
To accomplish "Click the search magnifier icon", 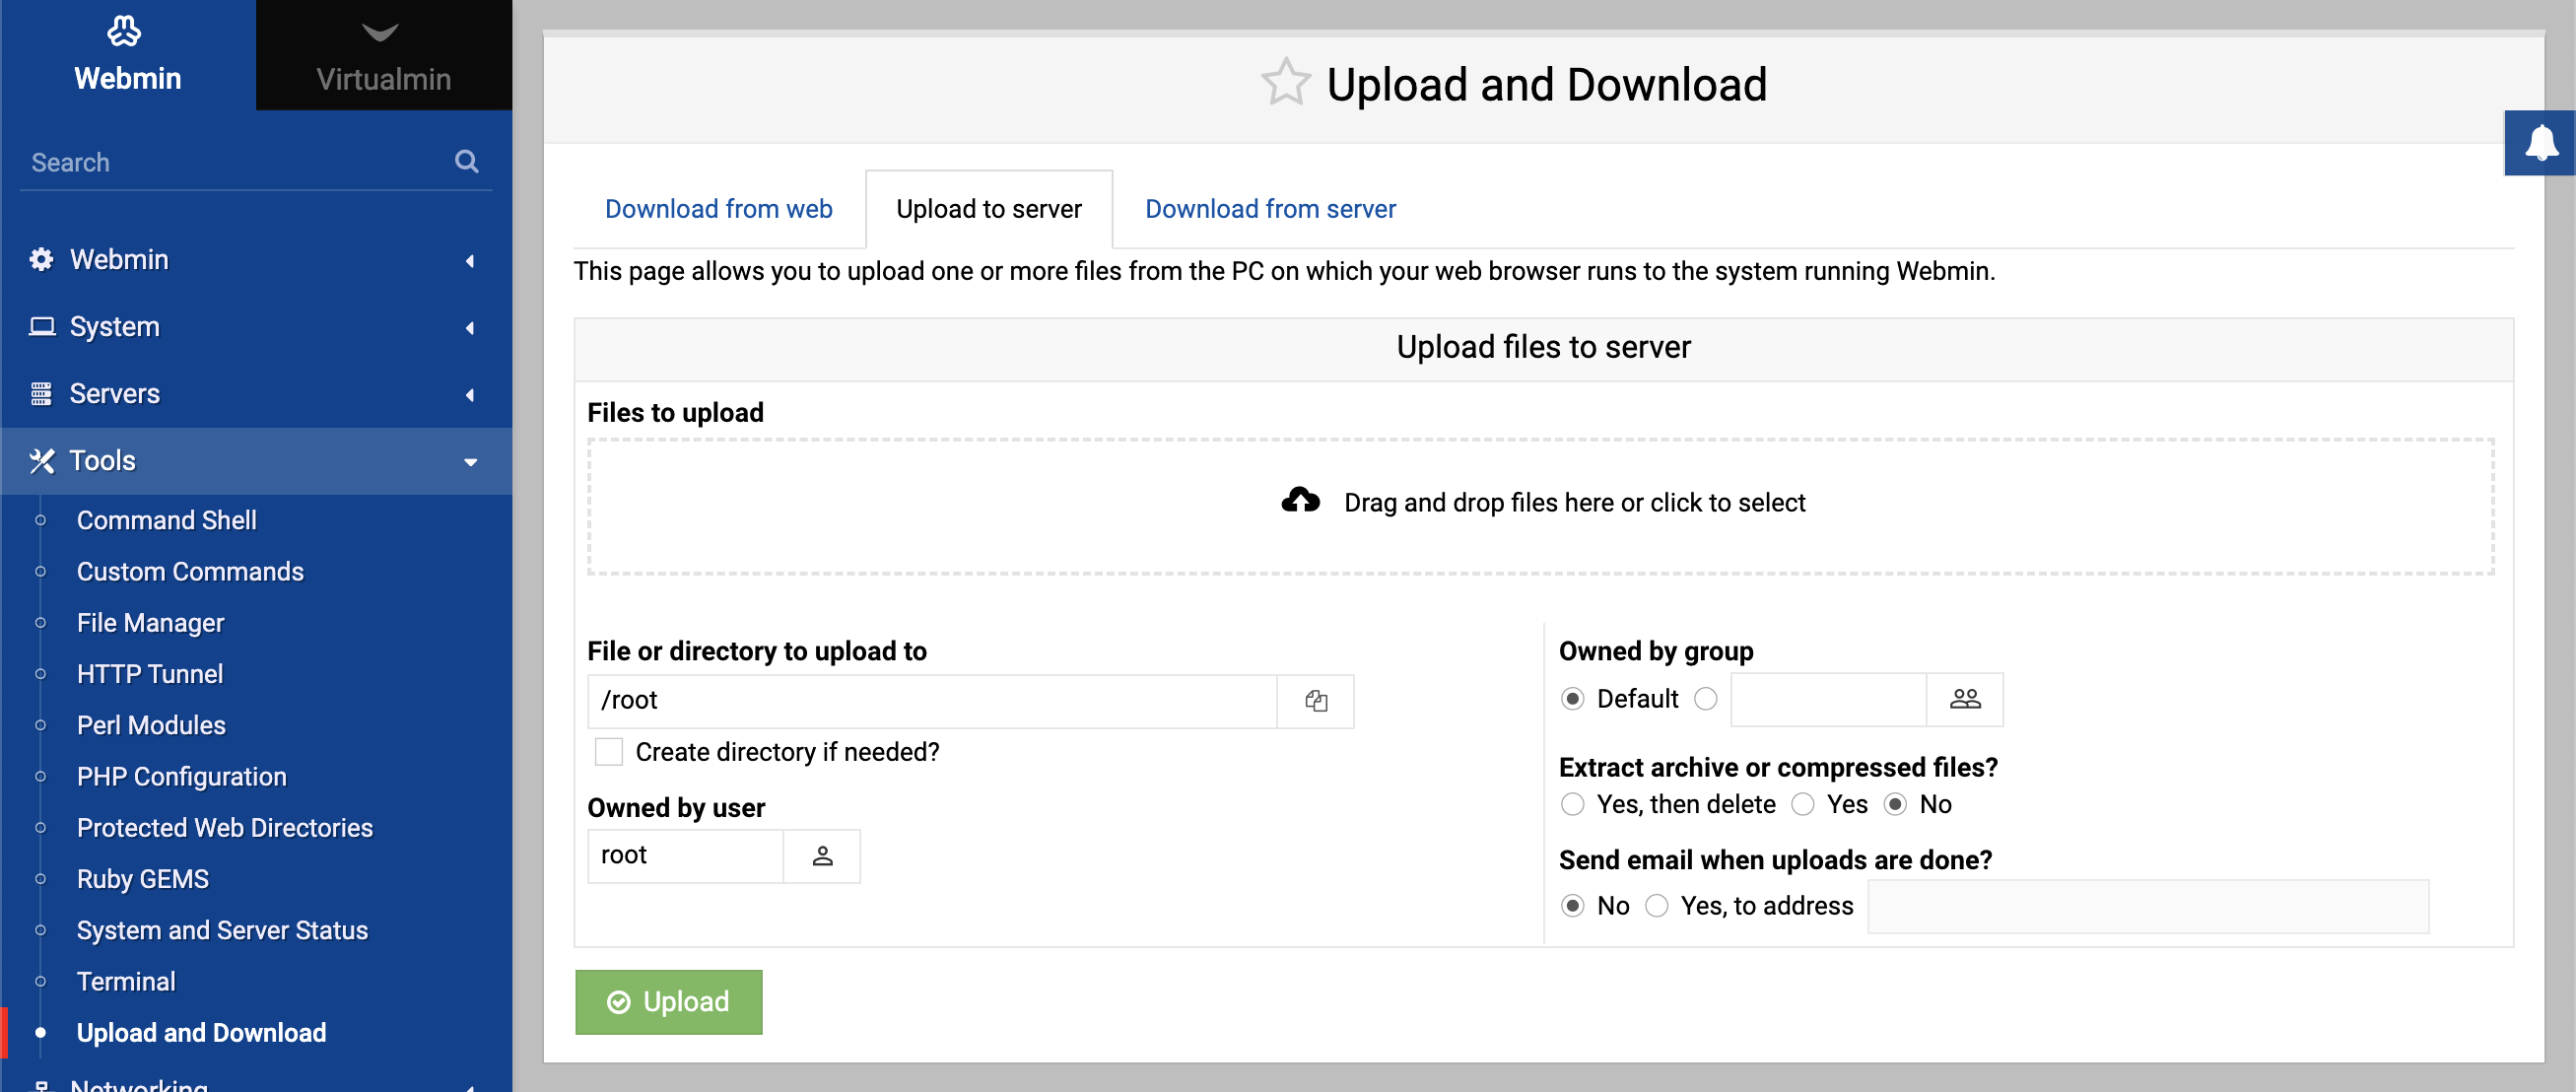I will coord(466,161).
